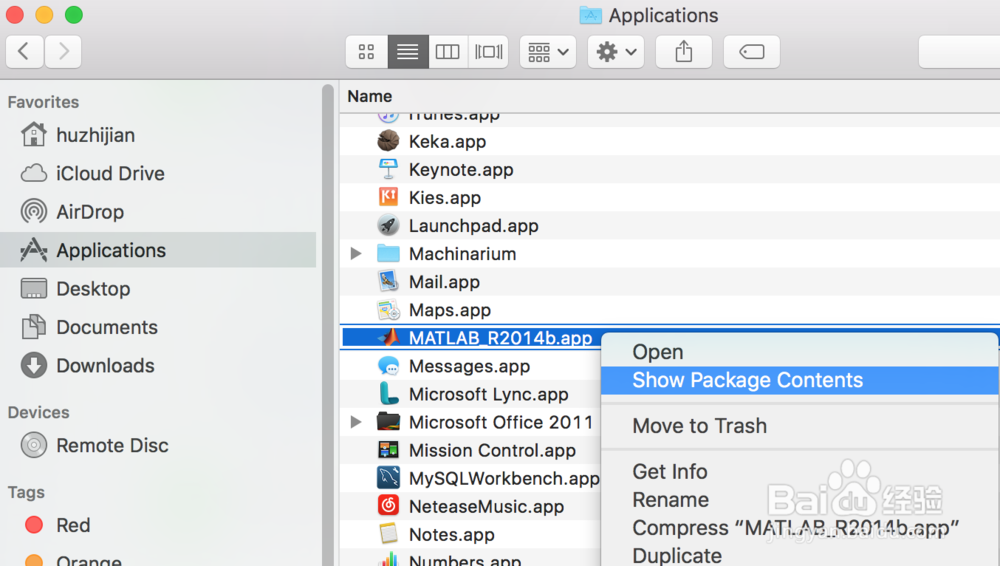Open the item arrangement dropdown
Screen dimensions: 1000x566
click(x=548, y=52)
